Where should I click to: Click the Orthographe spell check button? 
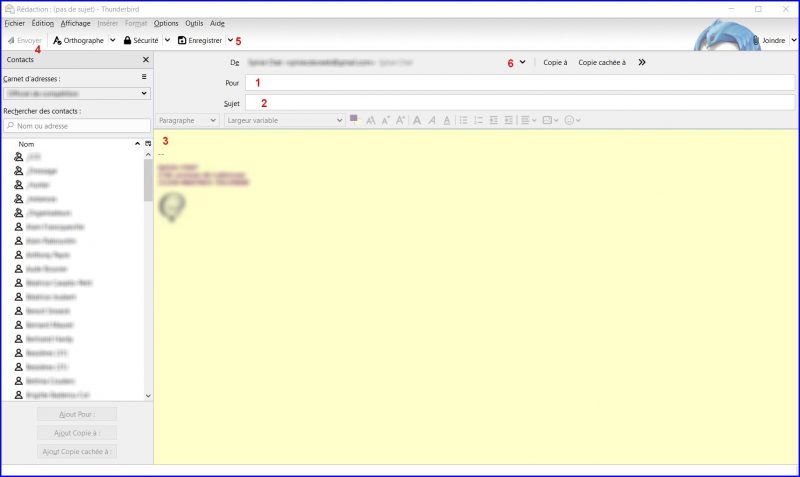pyautogui.click(x=78, y=40)
